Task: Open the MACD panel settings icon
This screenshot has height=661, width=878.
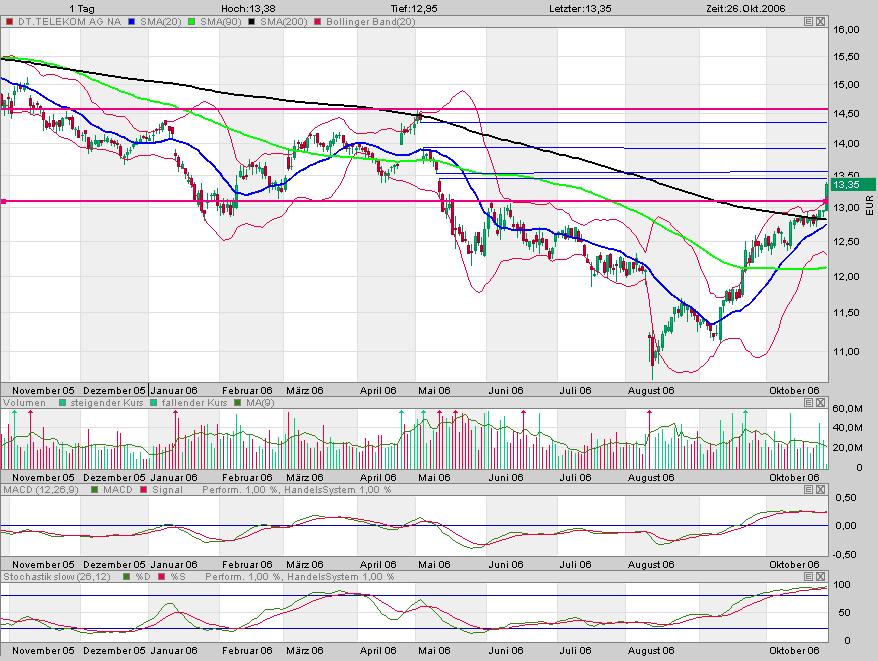Action: [x=807, y=490]
